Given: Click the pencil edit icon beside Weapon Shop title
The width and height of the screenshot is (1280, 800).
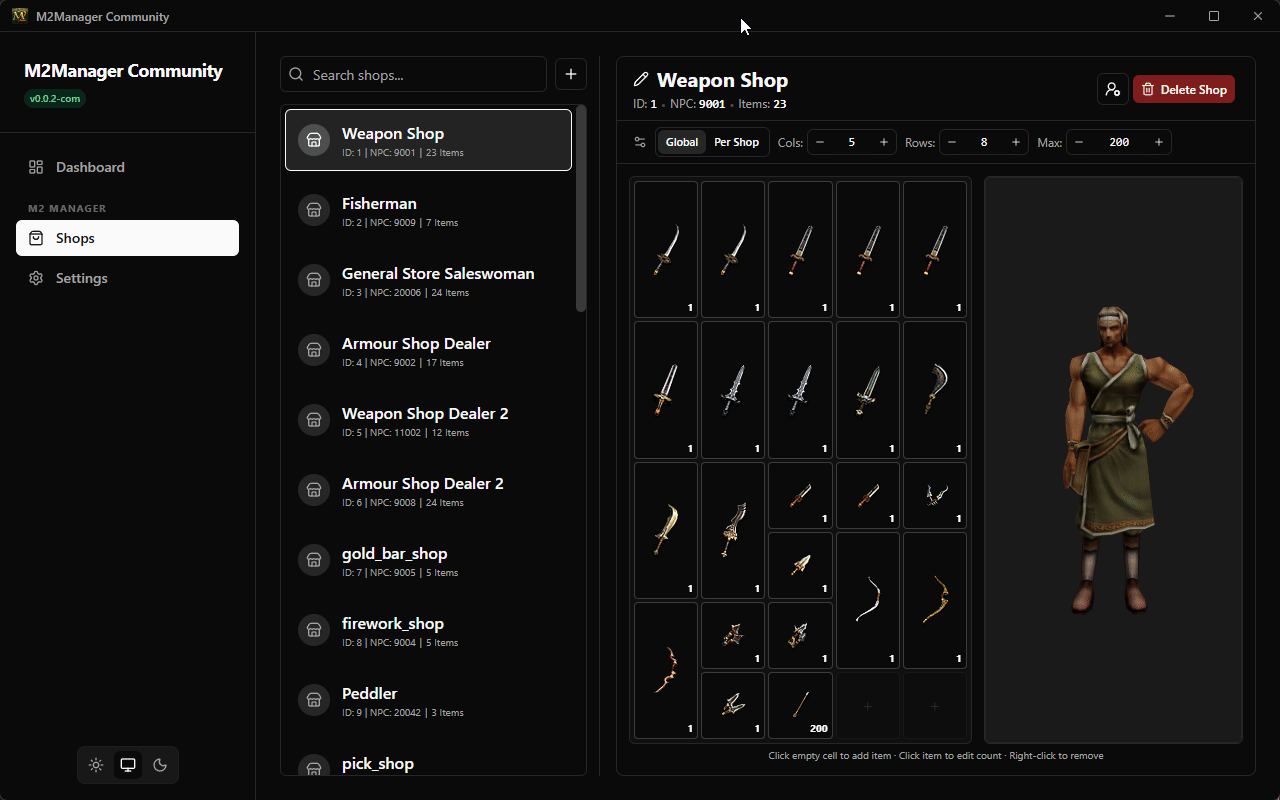Looking at the screenshot, I should (641, 80).
